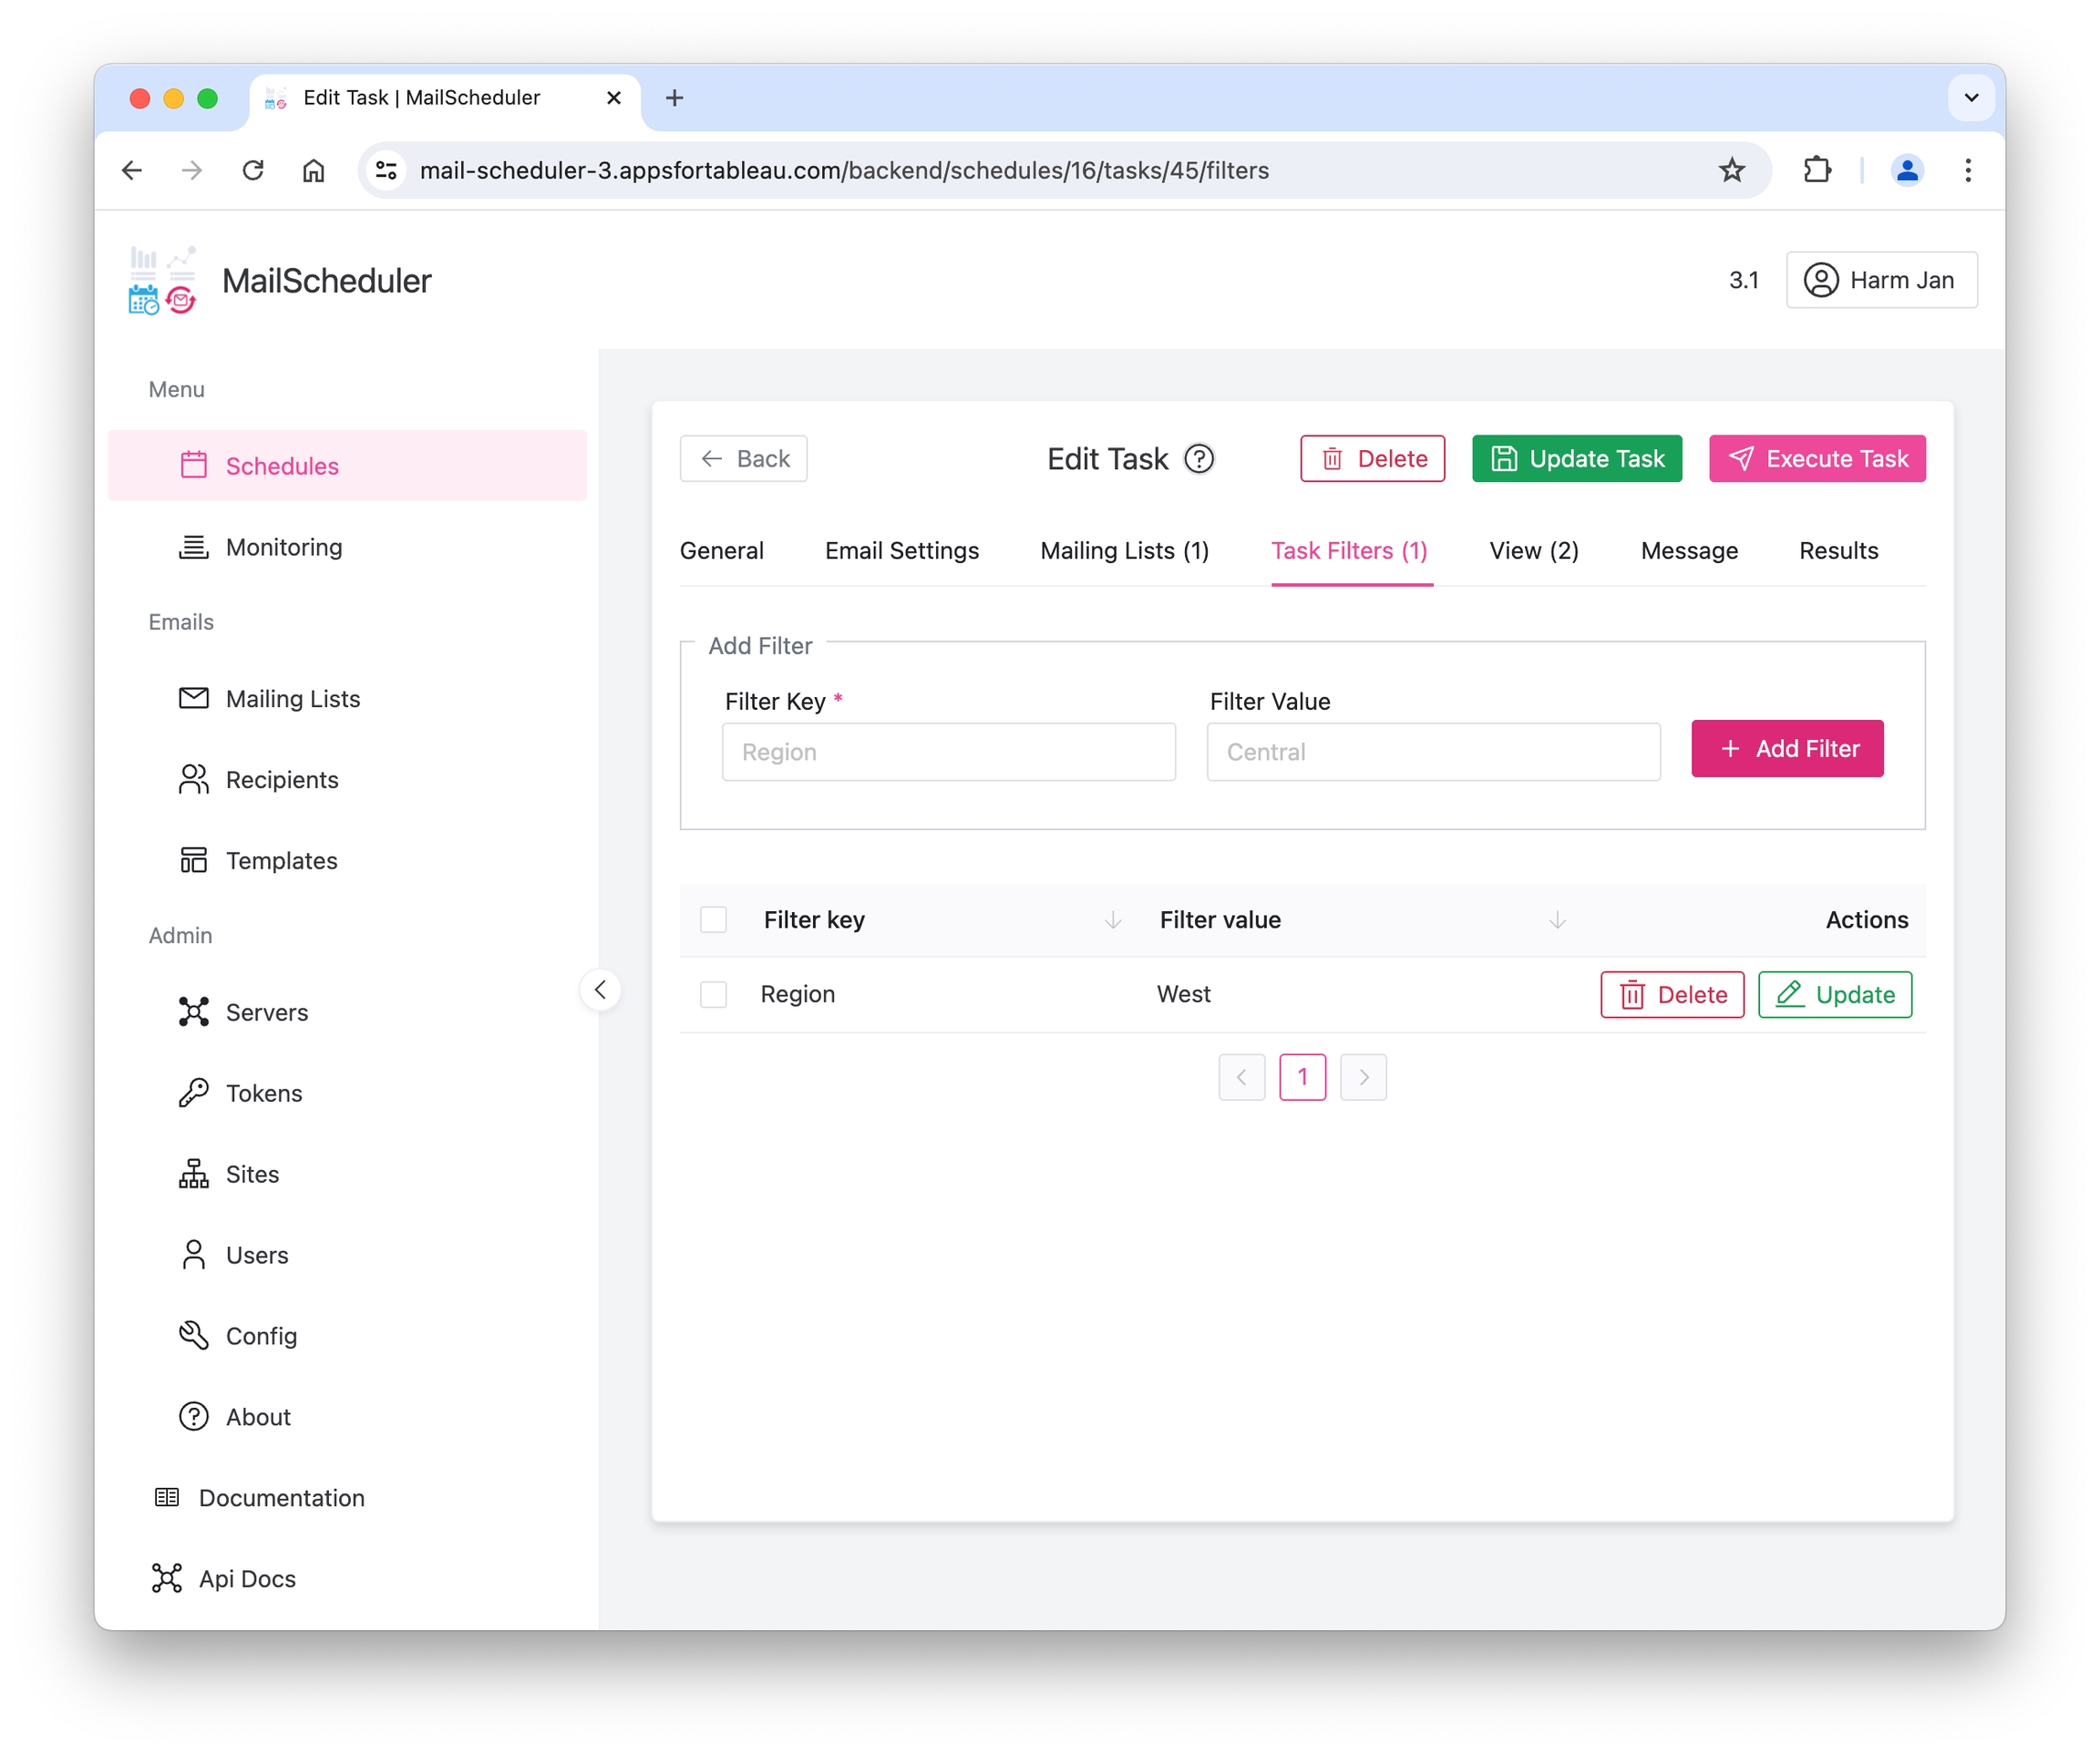Image resolution: width=2100 pixels, height=1755 pixels.
Task: Click the pink Add Filter button
Action: 1787,749
